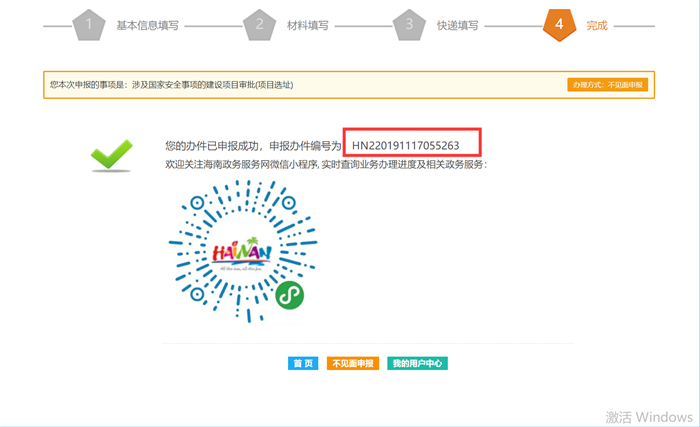The height and width of the screenshot is (427, 700).
Task: Open 不见面申报 via the orange button
Action: 353,364
